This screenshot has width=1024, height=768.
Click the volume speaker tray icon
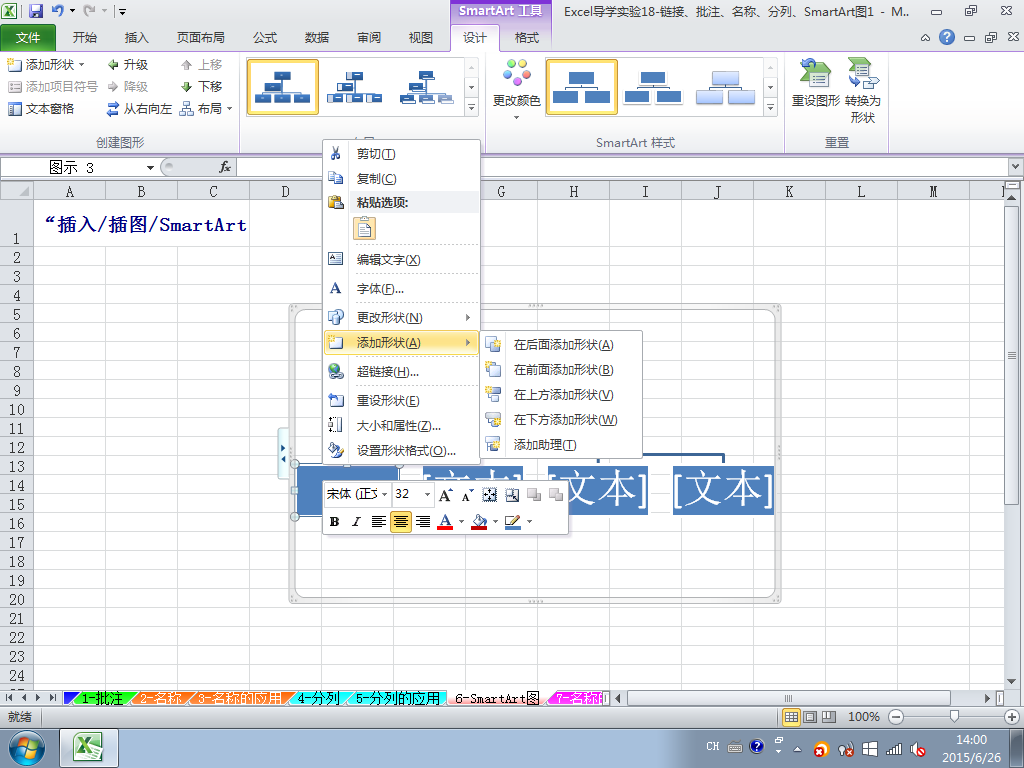coord(918,749)
